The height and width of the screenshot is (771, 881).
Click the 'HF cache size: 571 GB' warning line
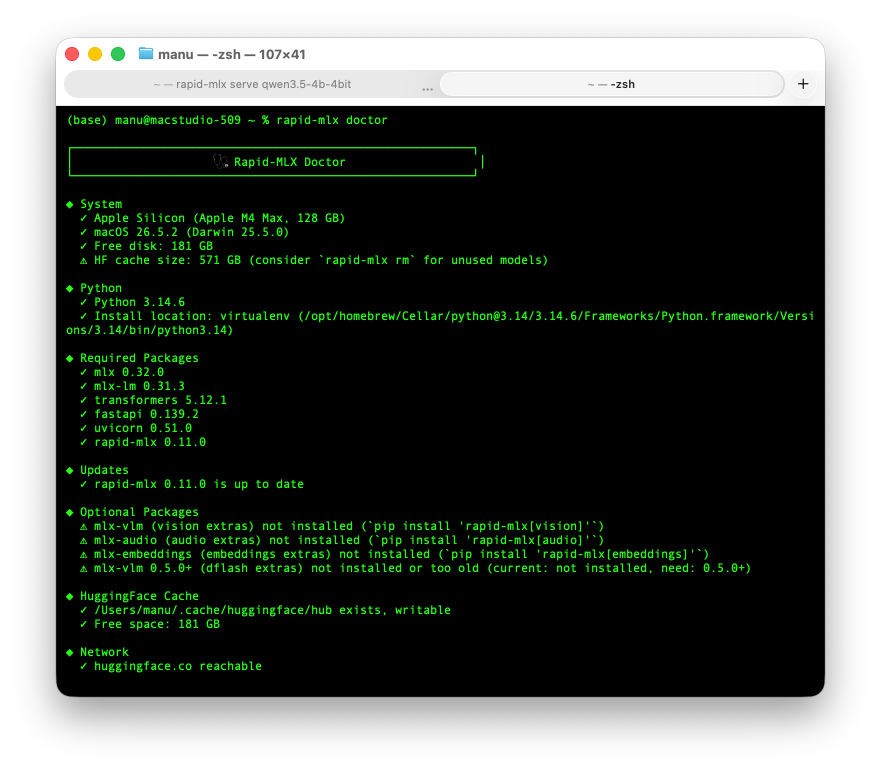321,260
